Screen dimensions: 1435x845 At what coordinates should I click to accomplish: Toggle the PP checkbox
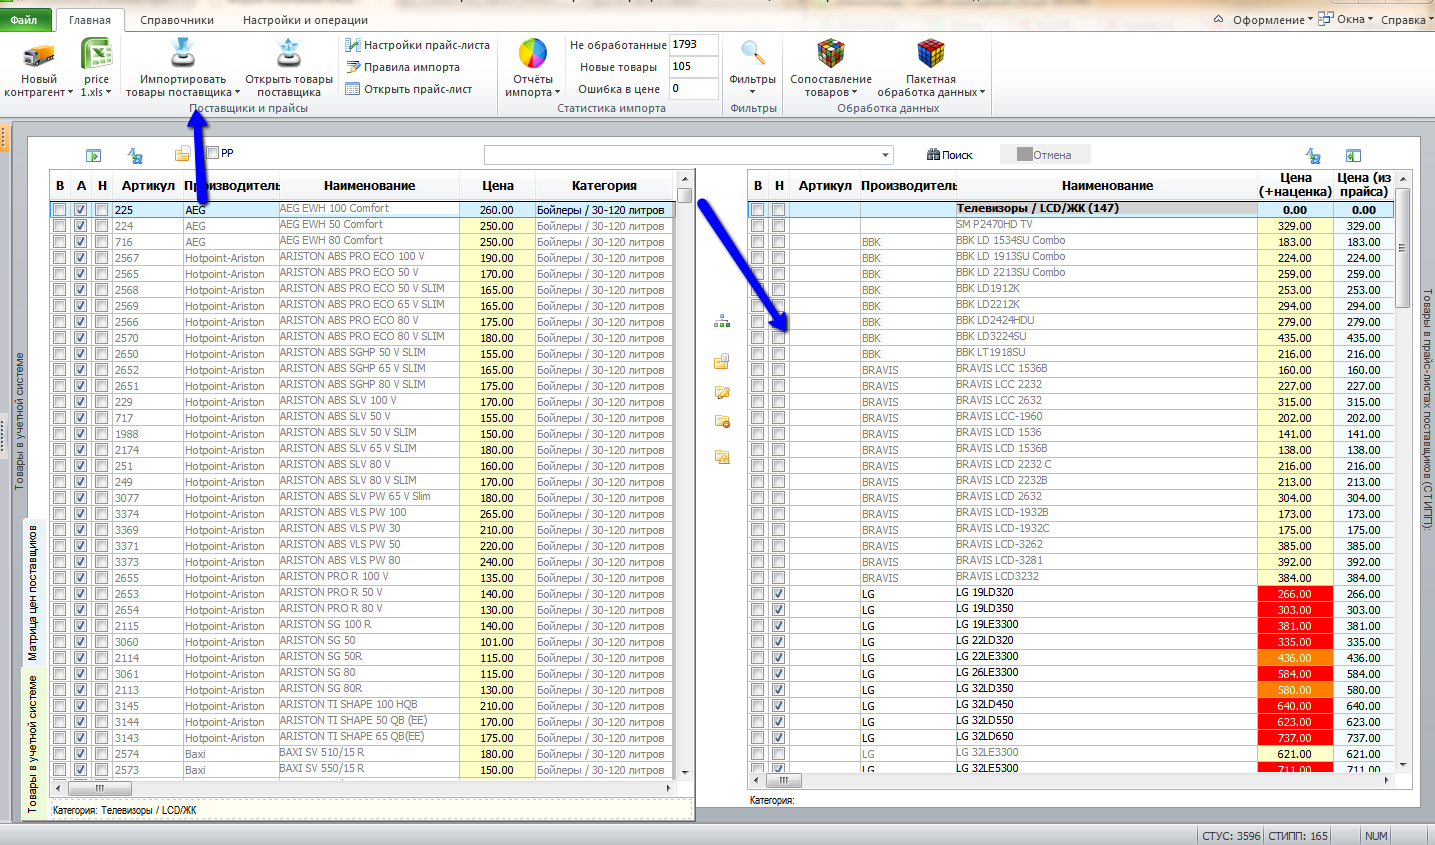coord(212,153)
